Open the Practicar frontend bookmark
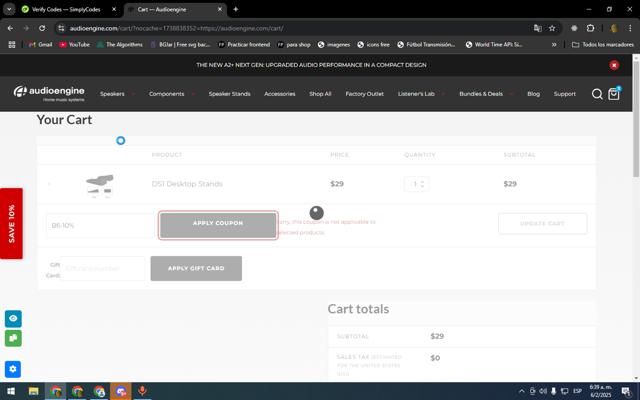The height and width of the screenshot is (400, 640). point(244,44)
